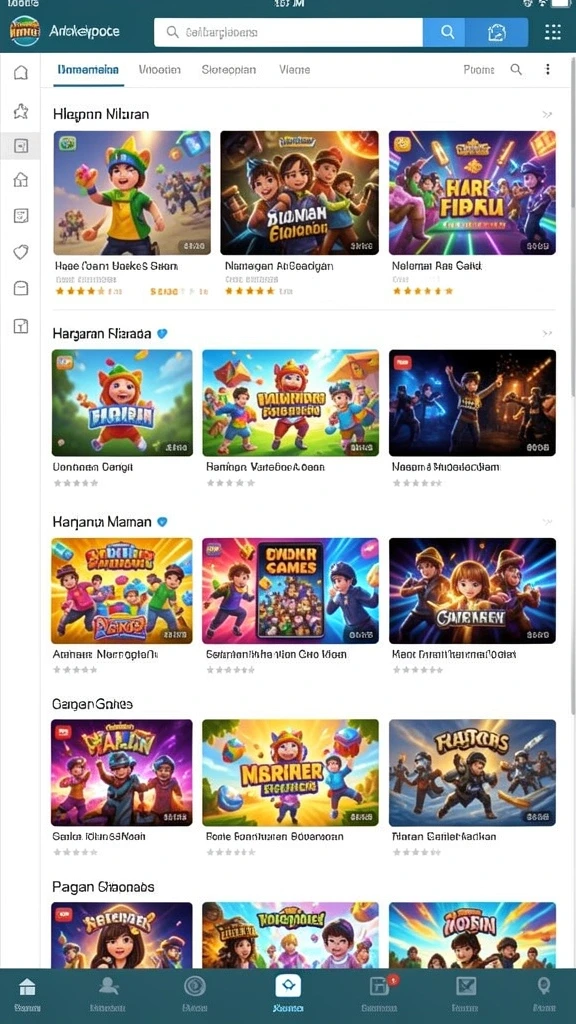Click the heart tag icon in sidebar
This screenshot has width=576, height=1024.
click(21, 252)
